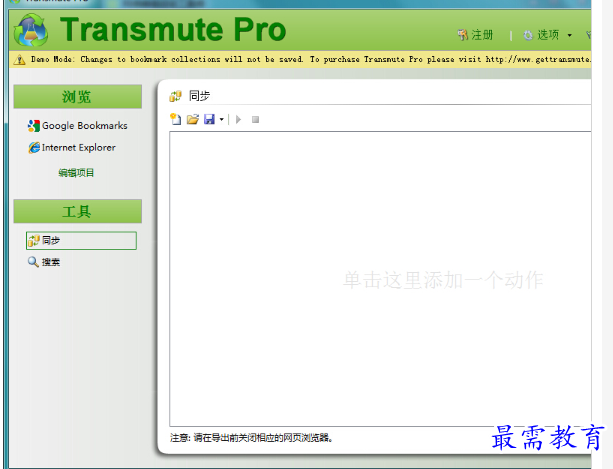The image size is (613, 469).
Task: Expand the save dropdown arrow
Action: point(222,120)
